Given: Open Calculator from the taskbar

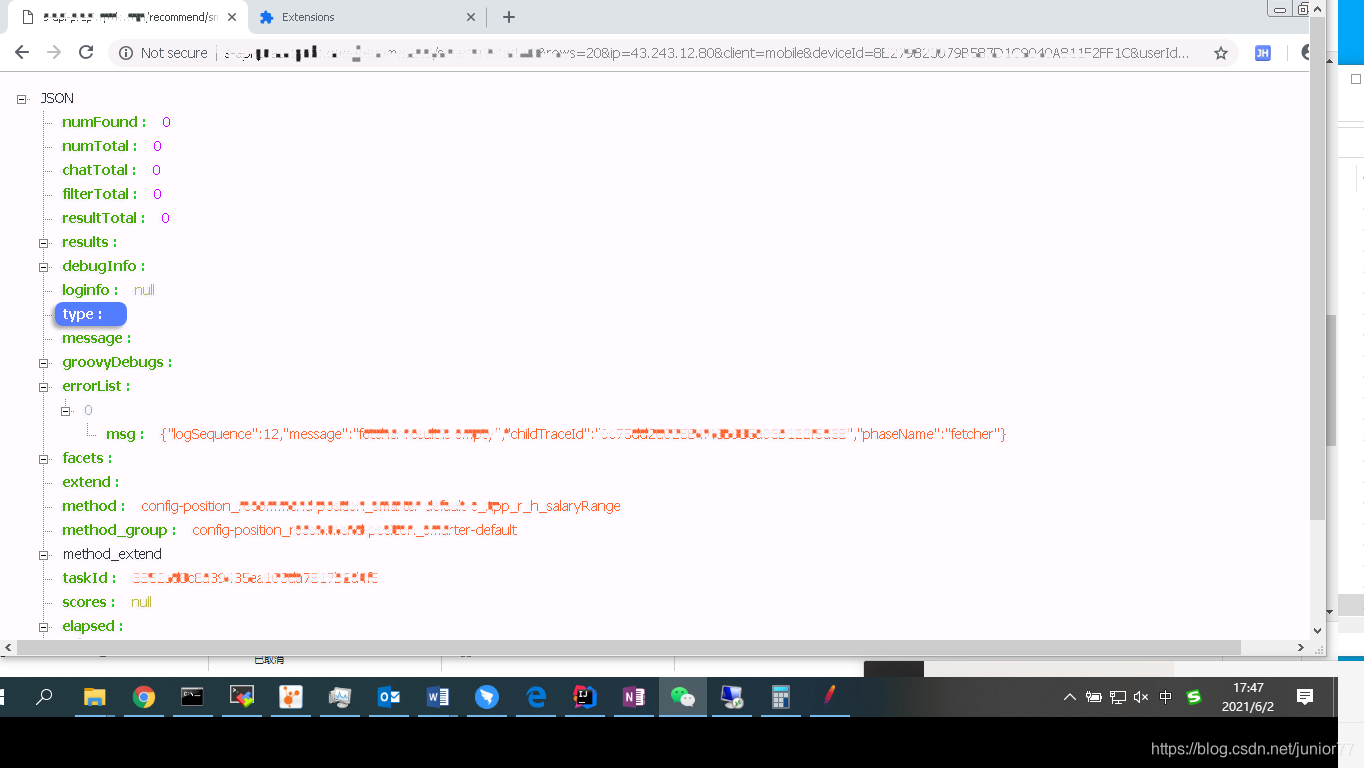Looking at the screenshot, I should [780, 697].
